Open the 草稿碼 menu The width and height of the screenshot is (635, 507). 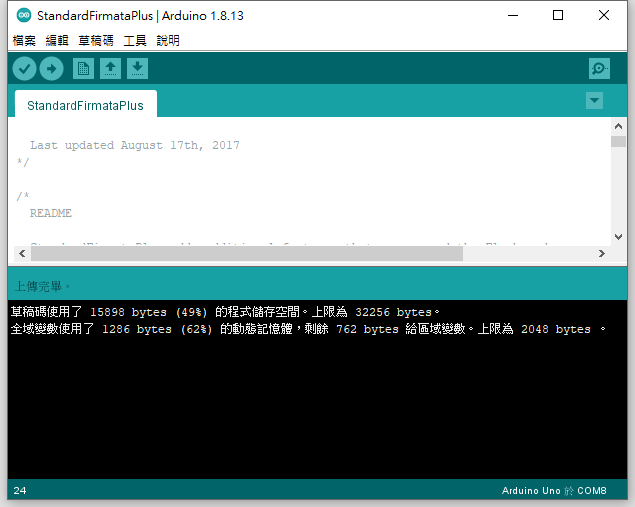(x=96, y=40)
